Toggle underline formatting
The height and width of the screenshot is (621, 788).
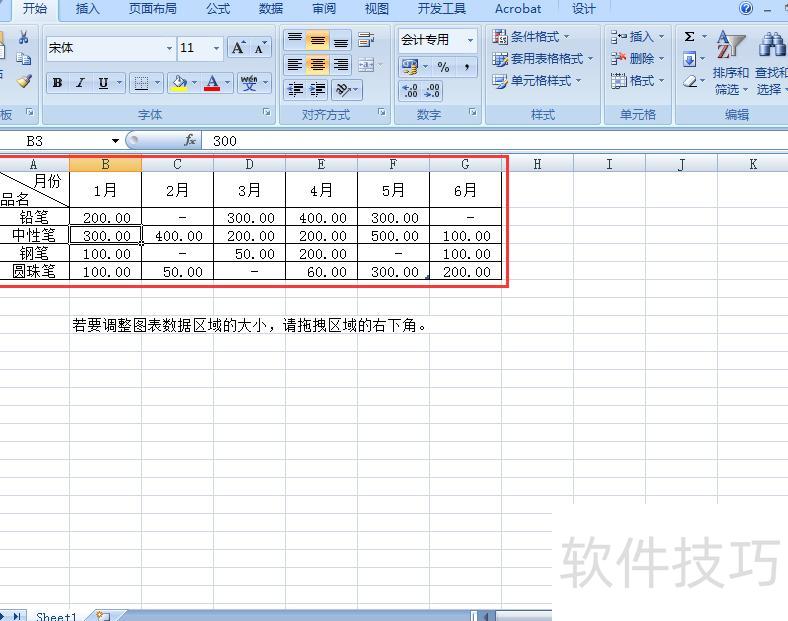104,82
